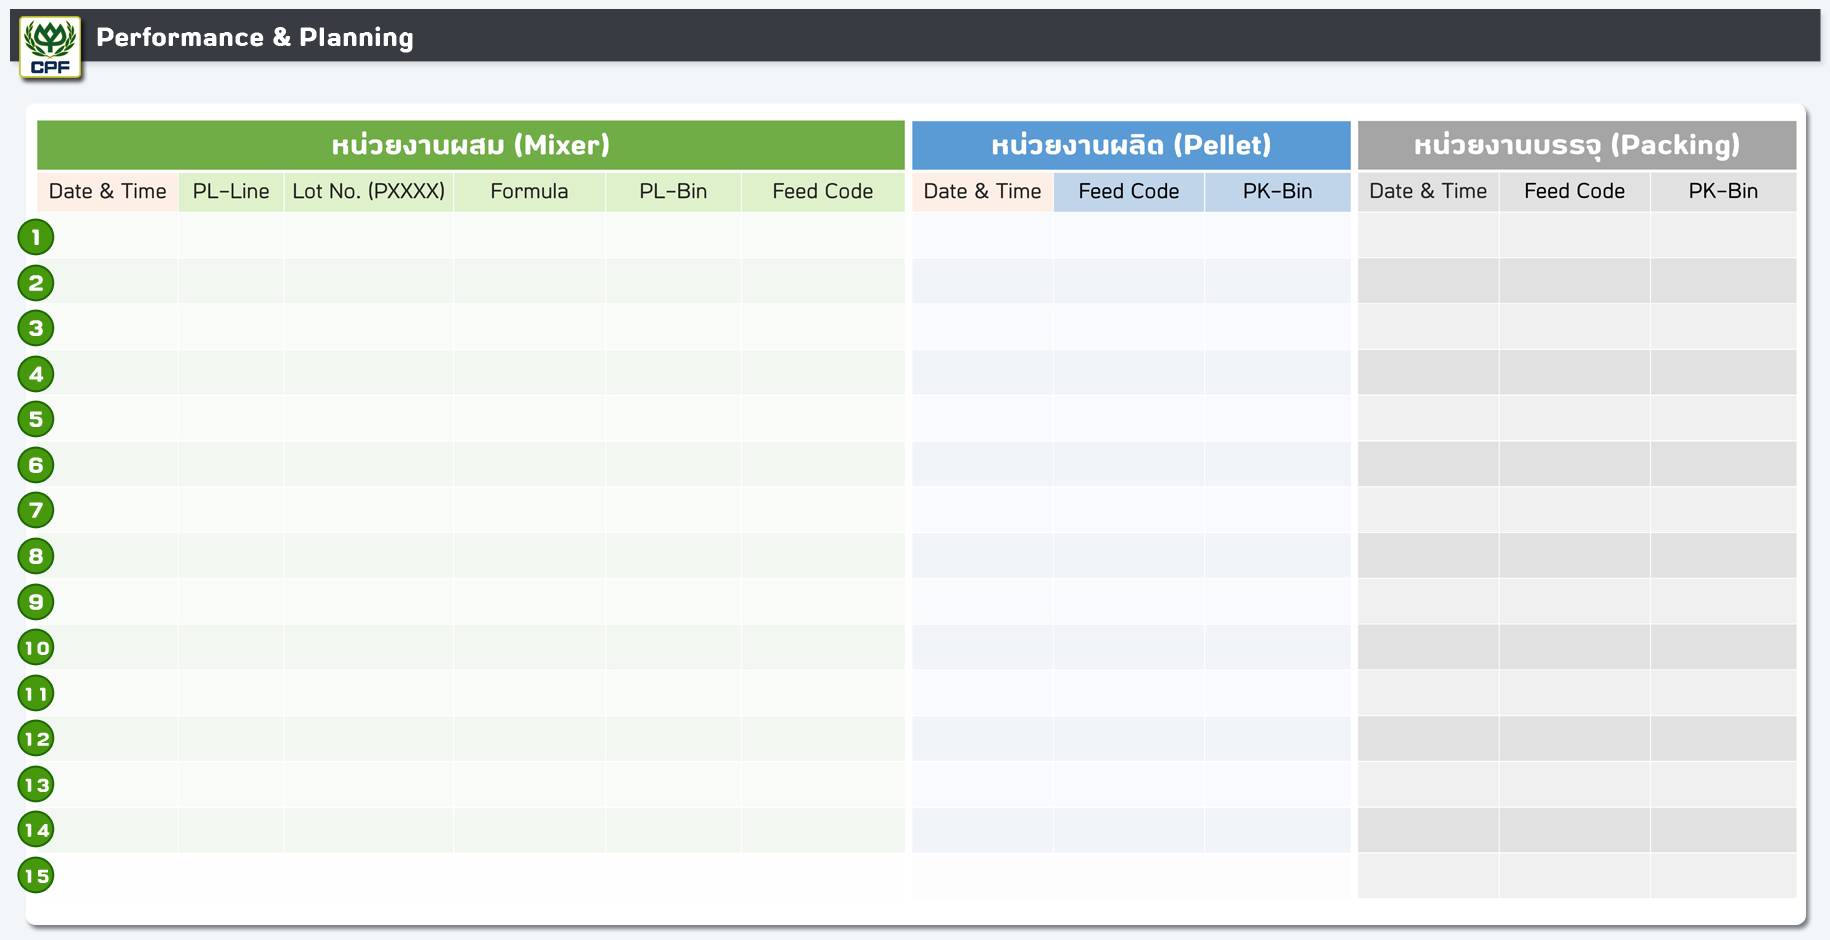Click the Performance & Planning title
The image size is (1830, 940).
click(x=255, y=37)
